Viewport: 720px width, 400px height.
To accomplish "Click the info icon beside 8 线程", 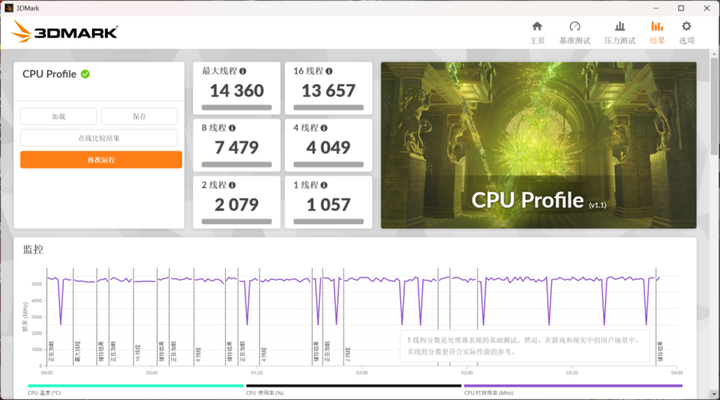I will point(232,128).
